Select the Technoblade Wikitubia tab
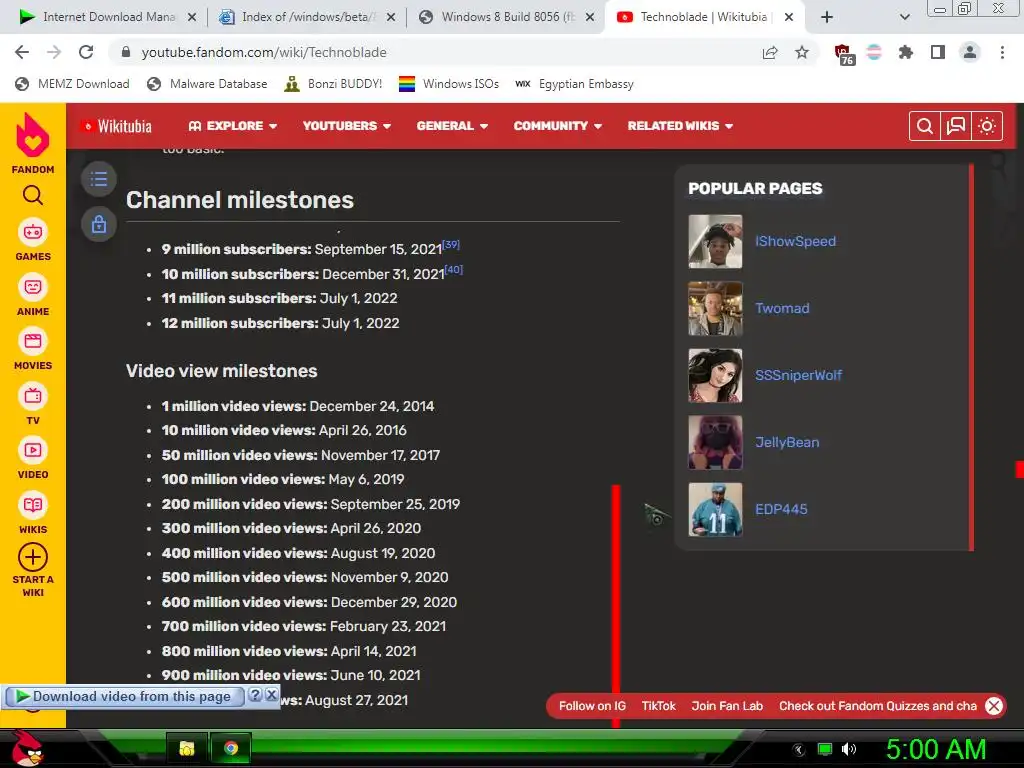 coord(704,17)
